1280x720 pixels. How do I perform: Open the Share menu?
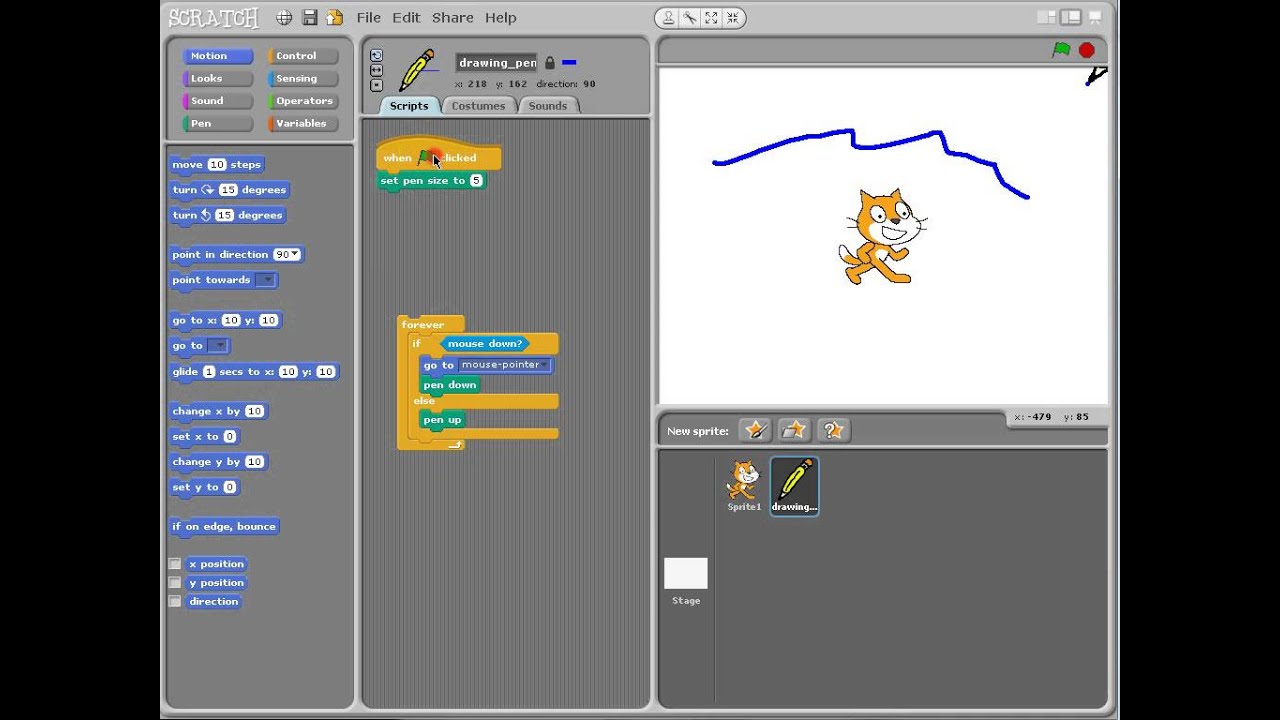coord(453,18)
